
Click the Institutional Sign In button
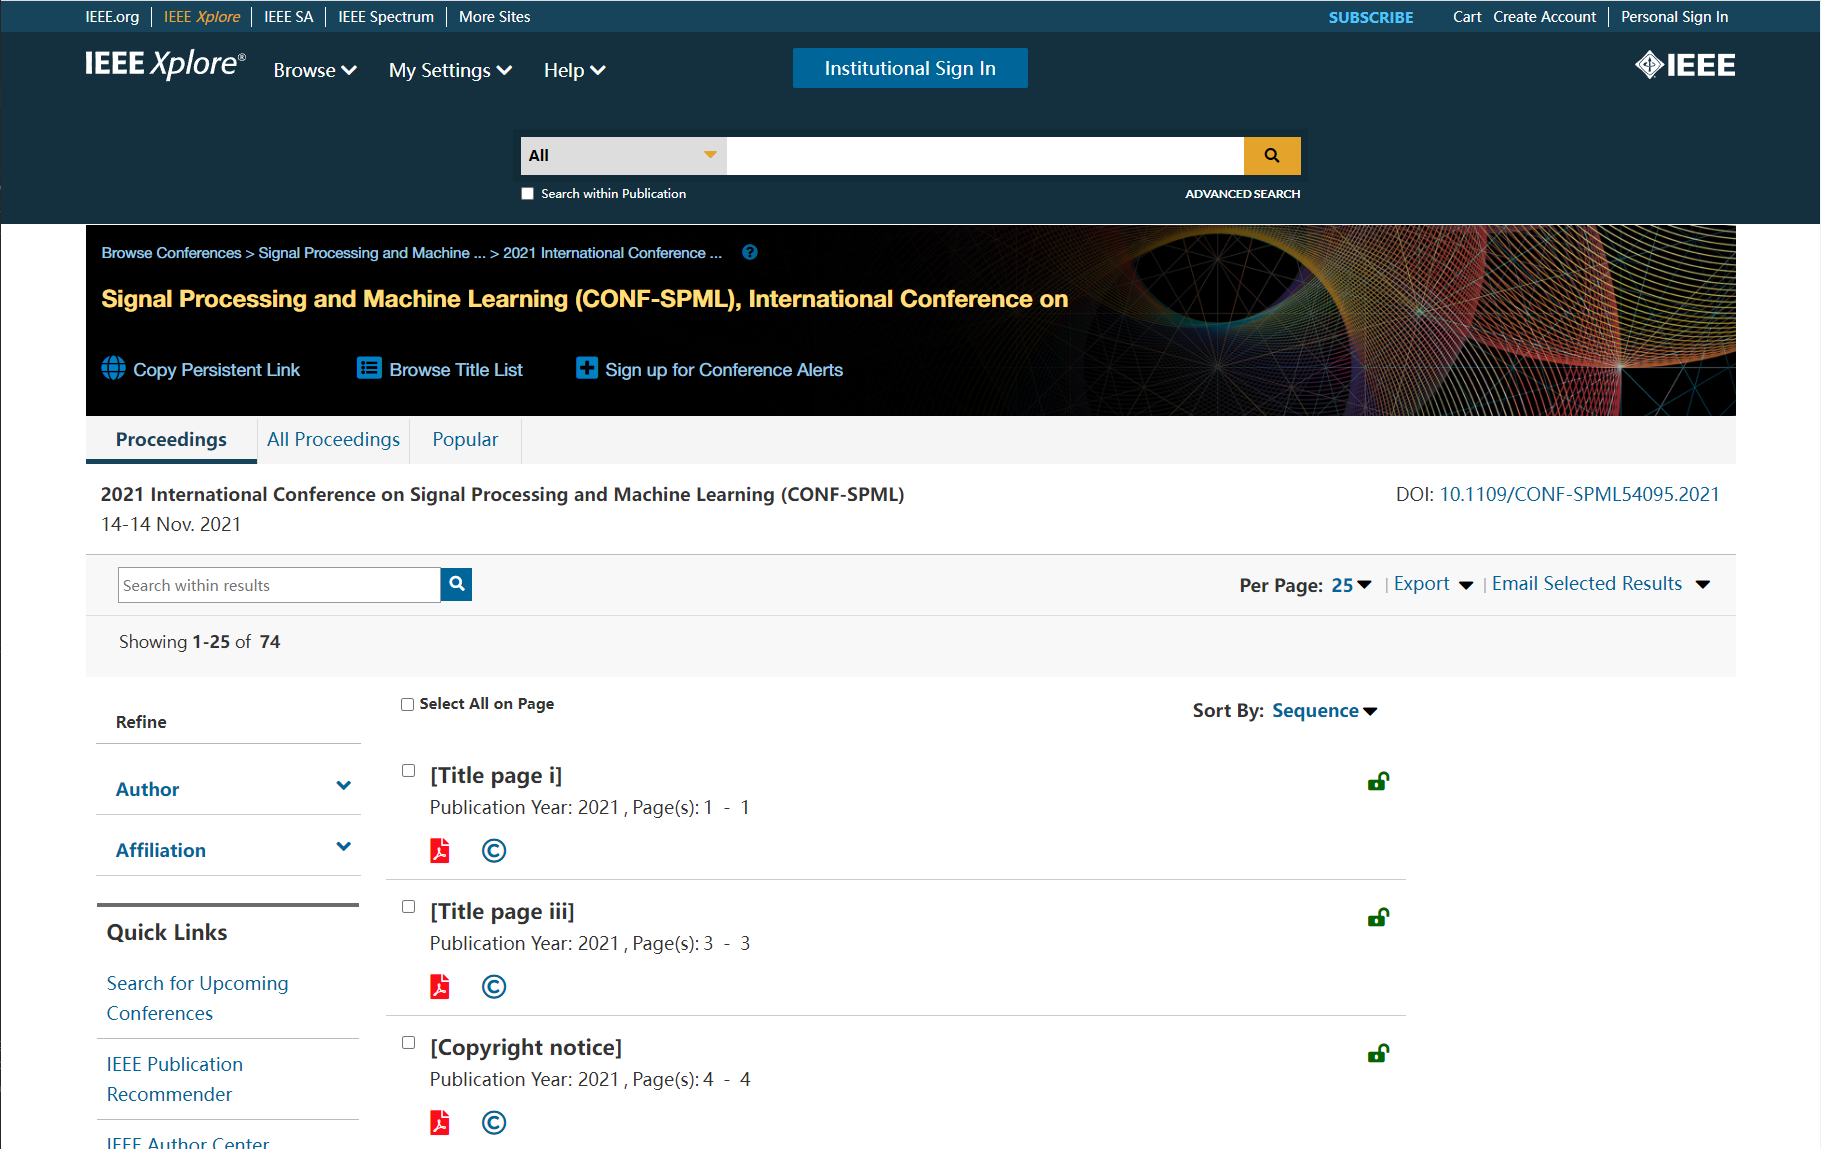[910, 68]
